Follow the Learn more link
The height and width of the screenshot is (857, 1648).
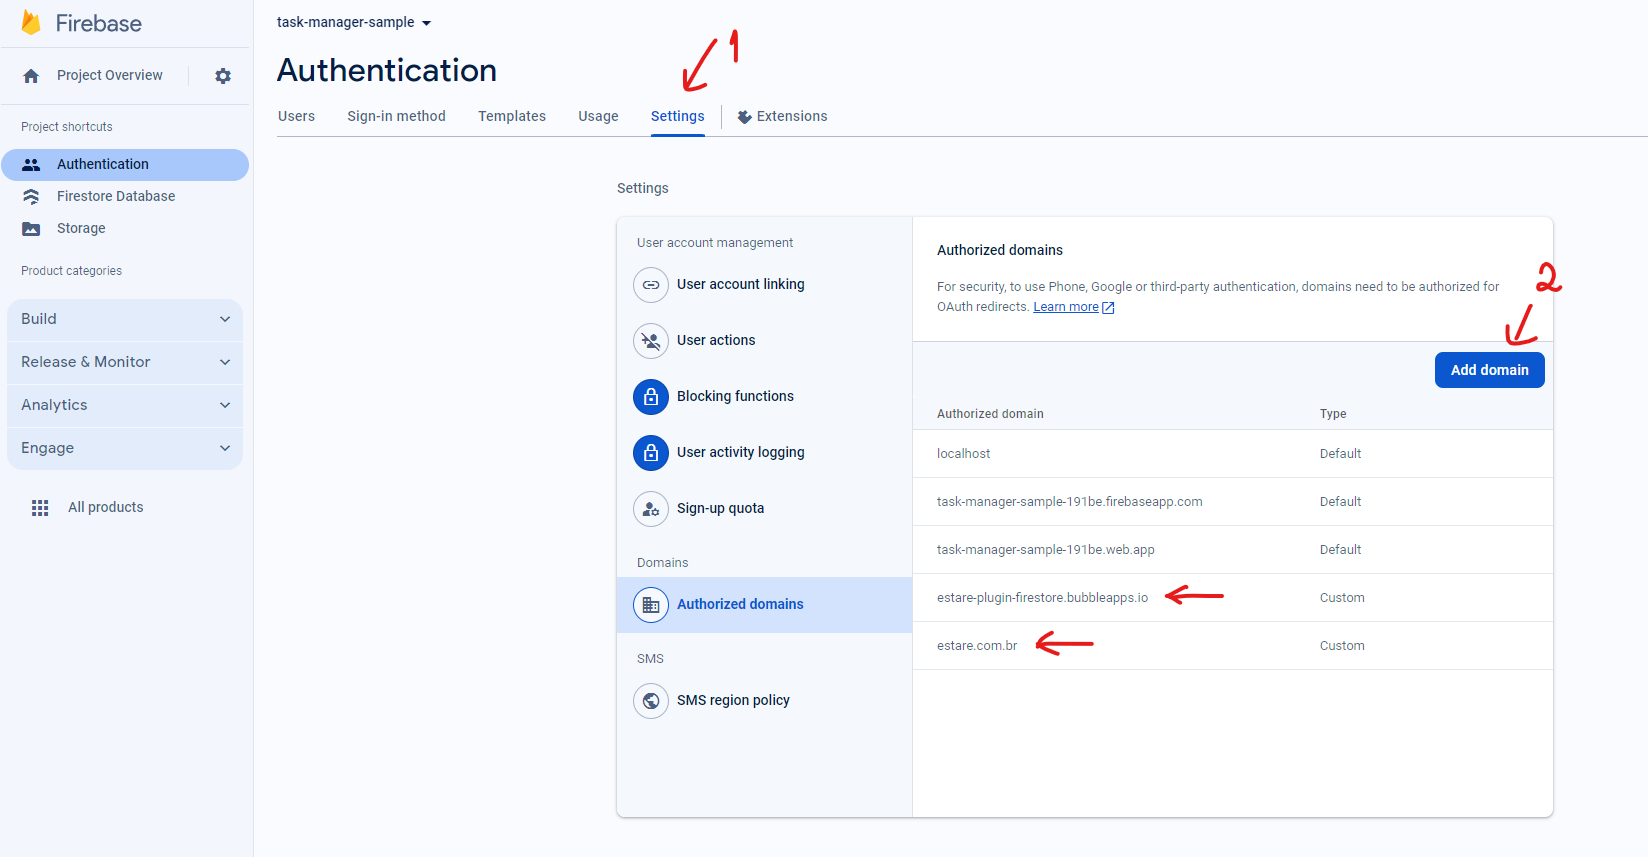click(1066, 307)
